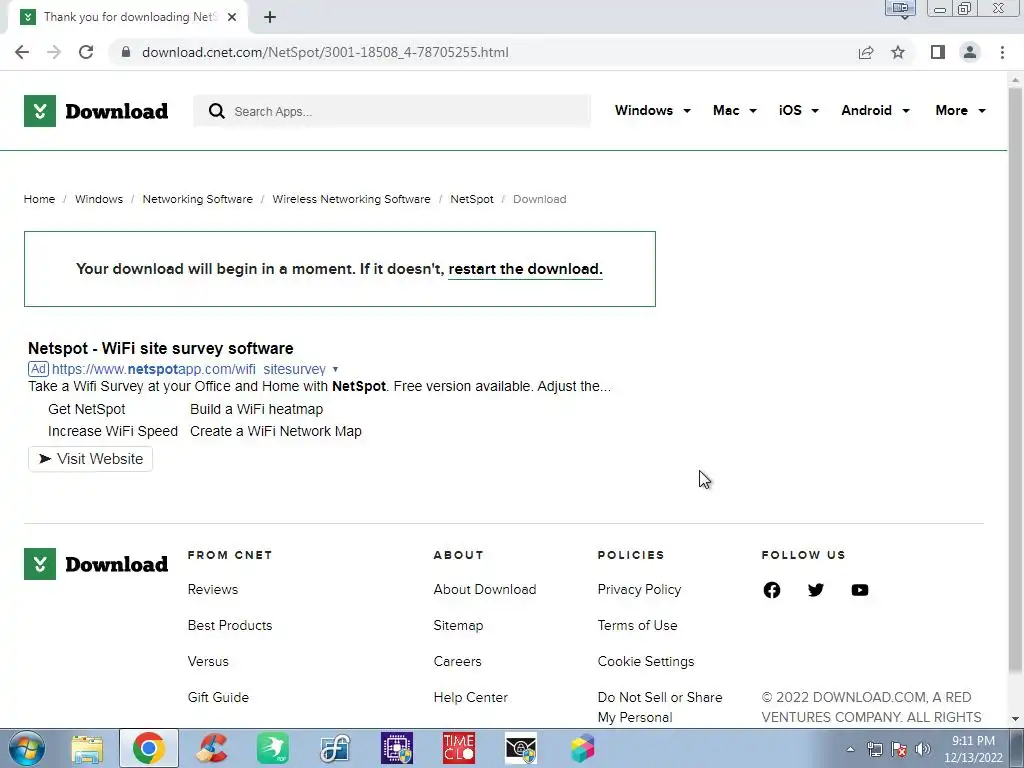Open Windows Explorer from taskbar

tap(87, 748)
